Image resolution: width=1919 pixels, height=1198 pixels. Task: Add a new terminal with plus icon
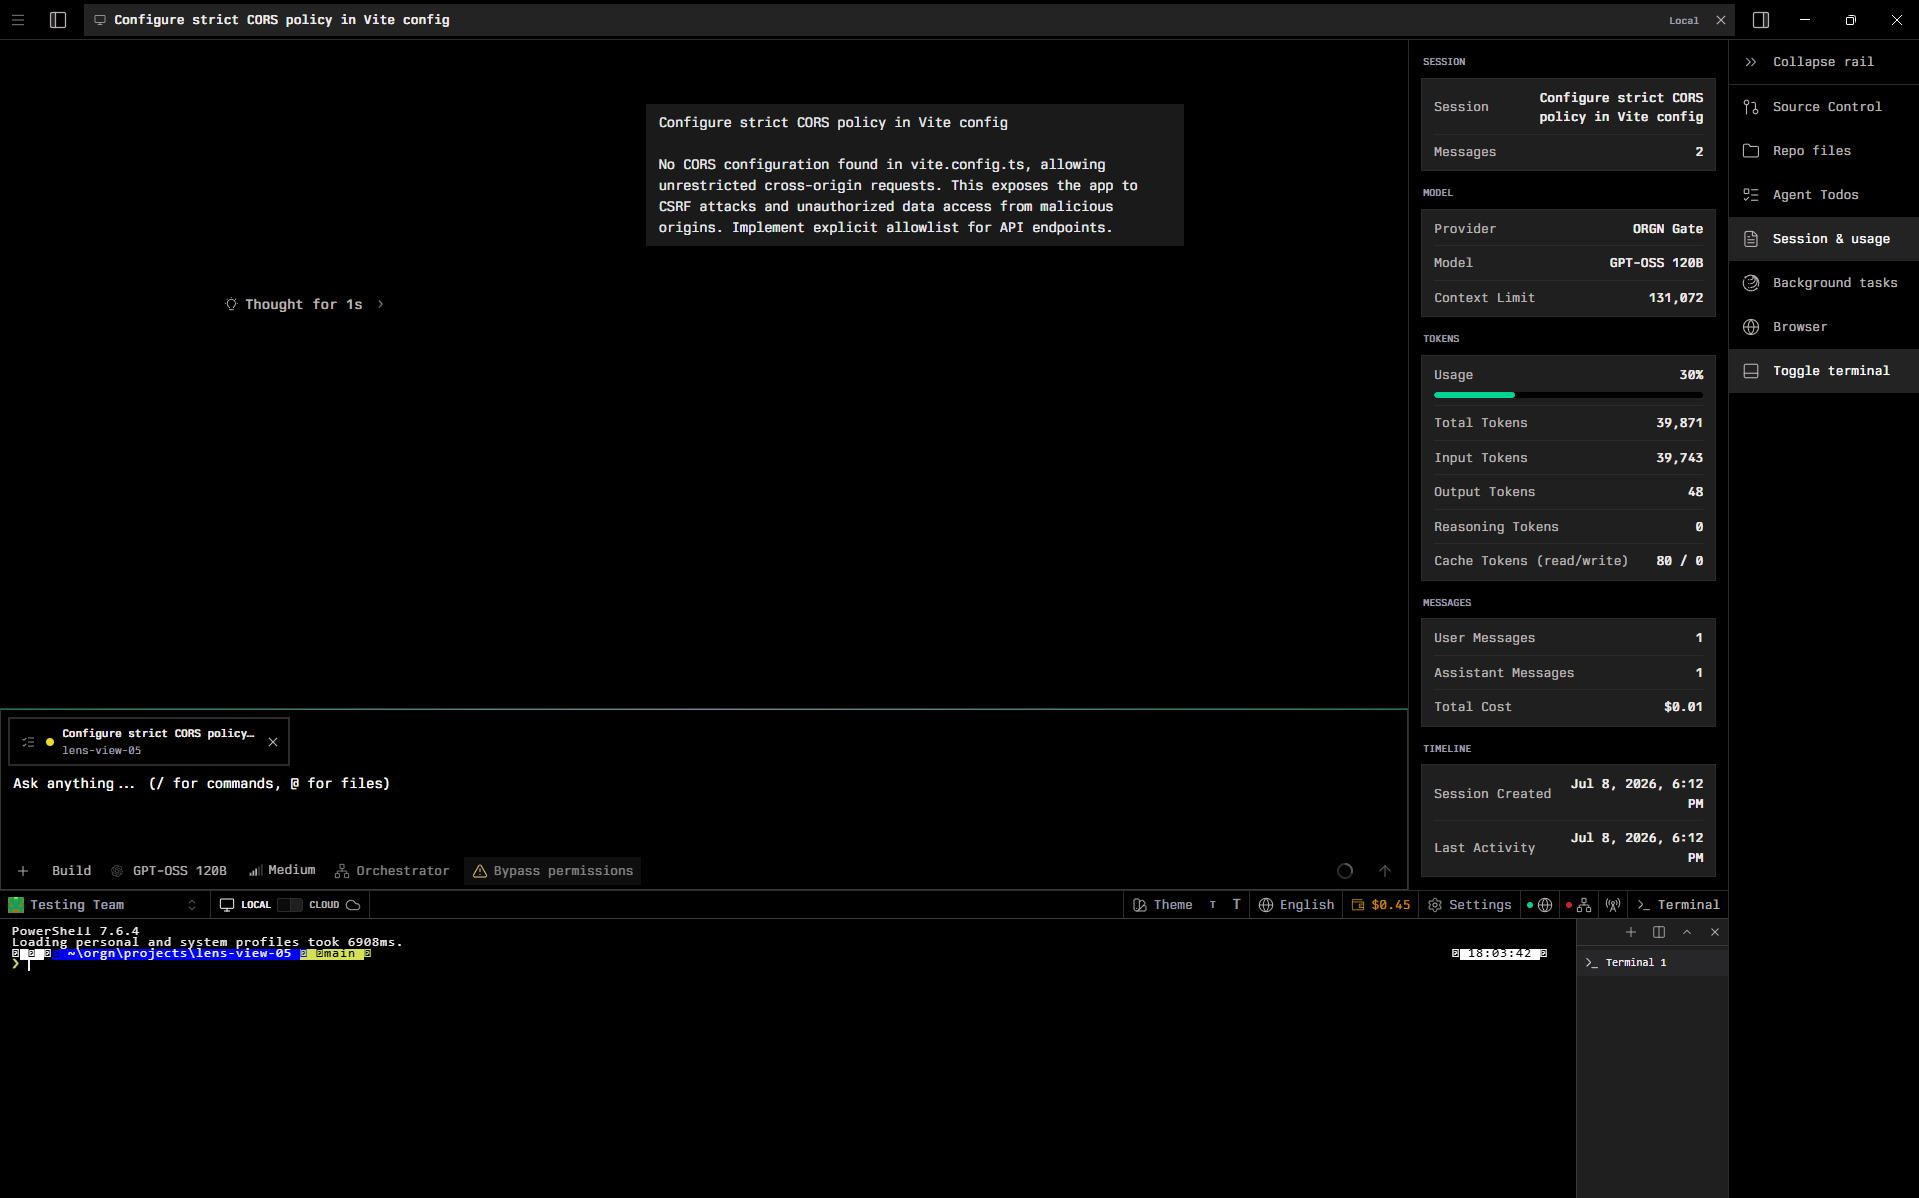(1631, 932)
